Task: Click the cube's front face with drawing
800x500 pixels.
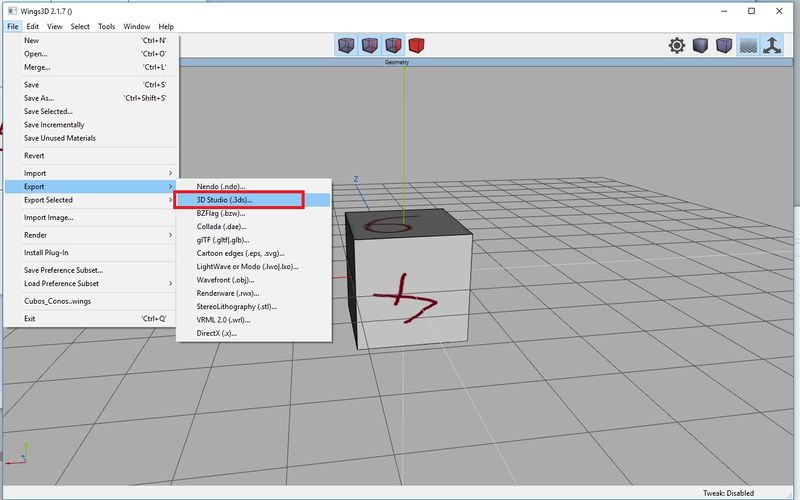Action: tap(413, 291)
